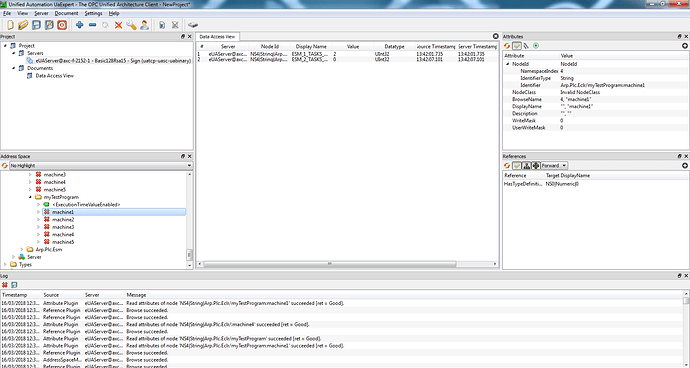Click the green cross icon in References toolbar
The height and width of the screenshot is (368, 690).
536,166
